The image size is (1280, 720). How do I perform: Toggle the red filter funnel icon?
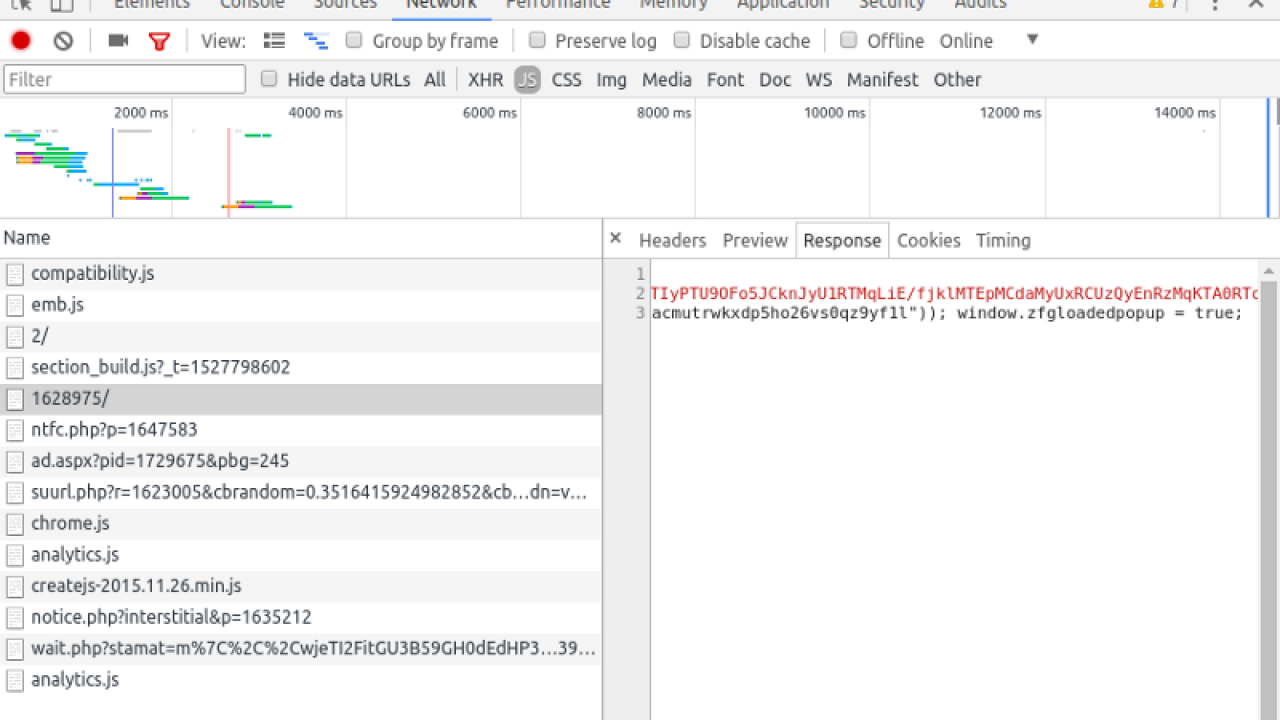point(159,41)
